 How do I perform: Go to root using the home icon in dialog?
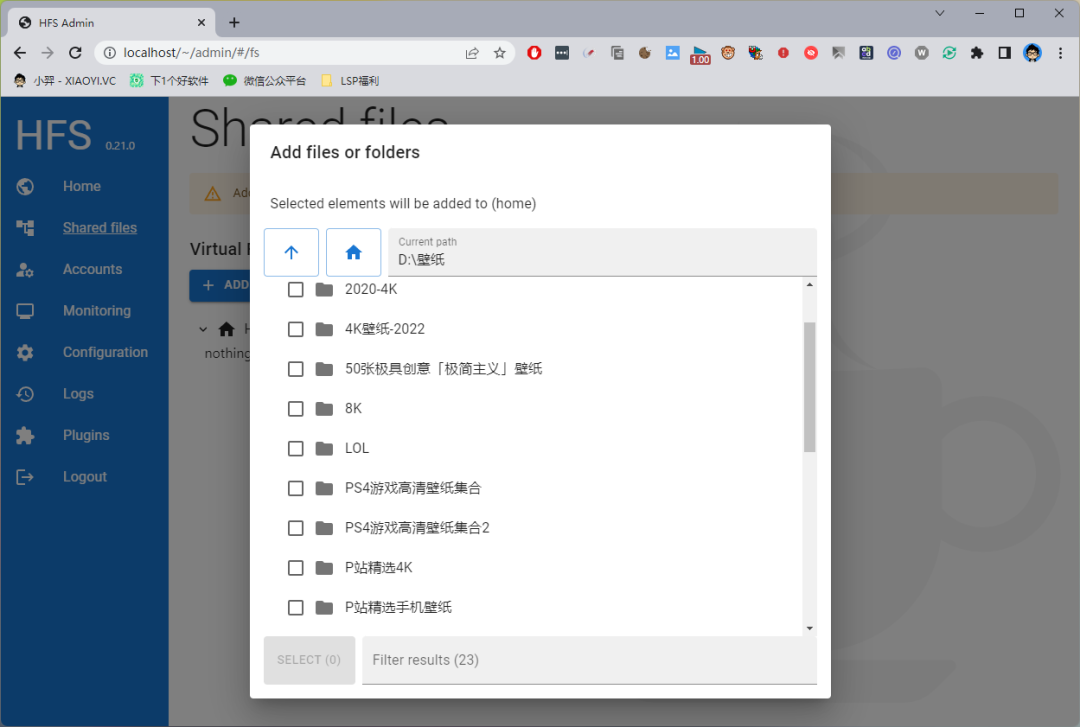click(354, 253)
